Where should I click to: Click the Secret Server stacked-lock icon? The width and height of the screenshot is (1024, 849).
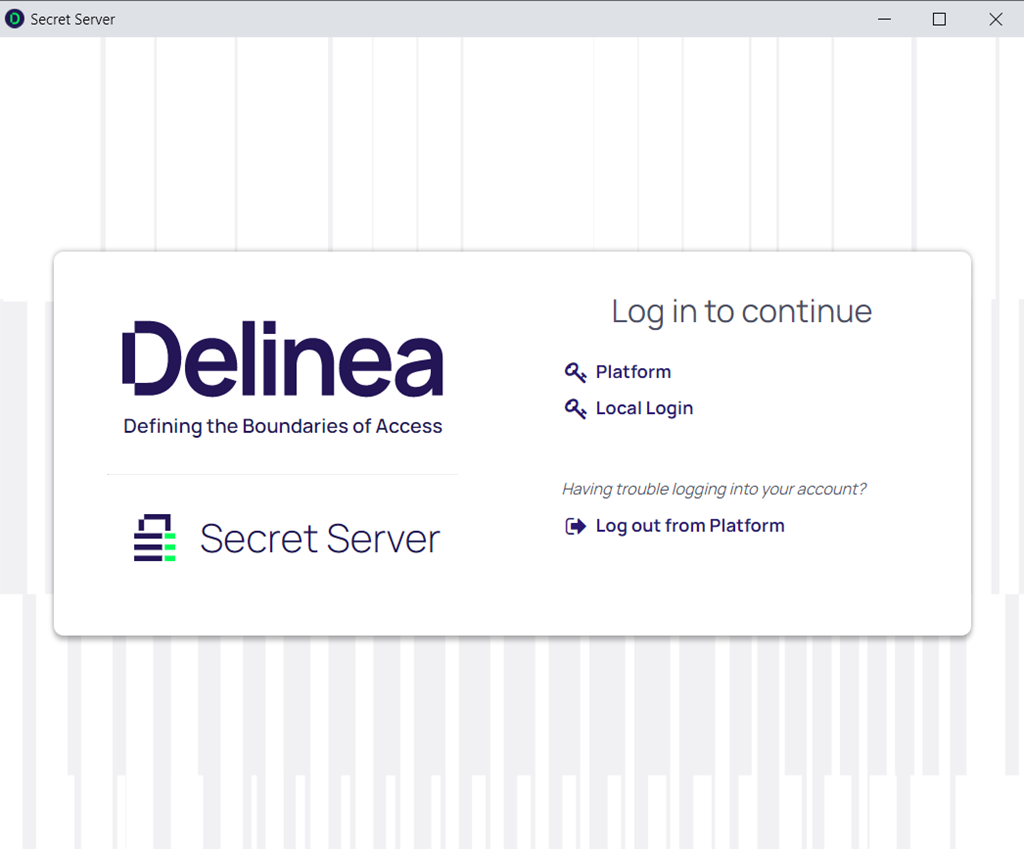[155, 538]
